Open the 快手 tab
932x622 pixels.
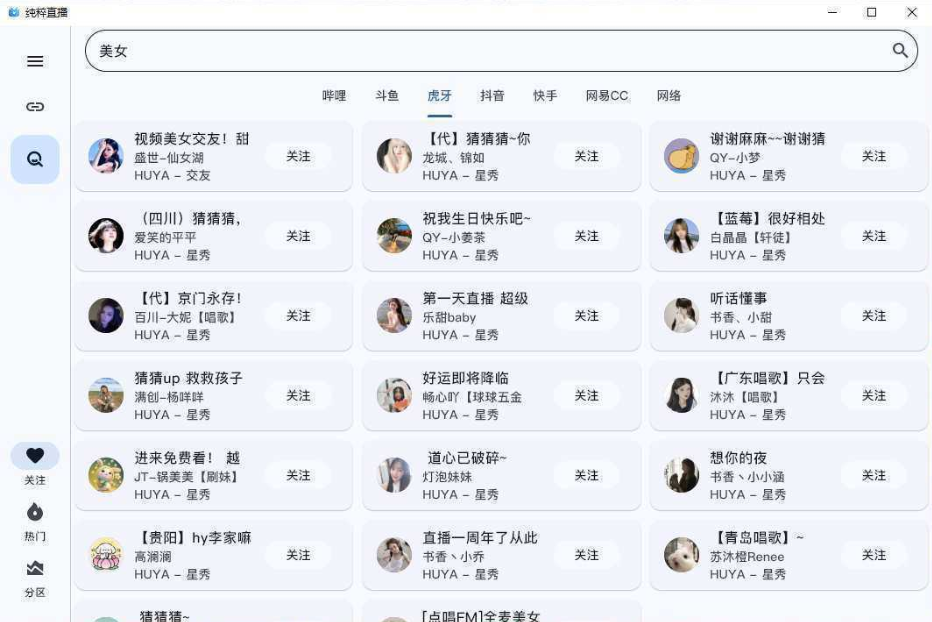[545, 96]
